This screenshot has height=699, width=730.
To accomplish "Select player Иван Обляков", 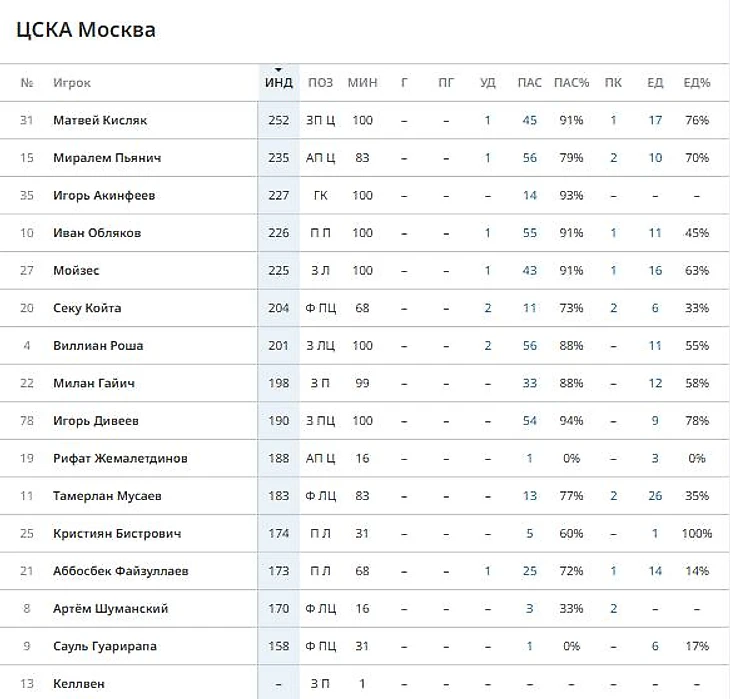I will coord(97,233).
